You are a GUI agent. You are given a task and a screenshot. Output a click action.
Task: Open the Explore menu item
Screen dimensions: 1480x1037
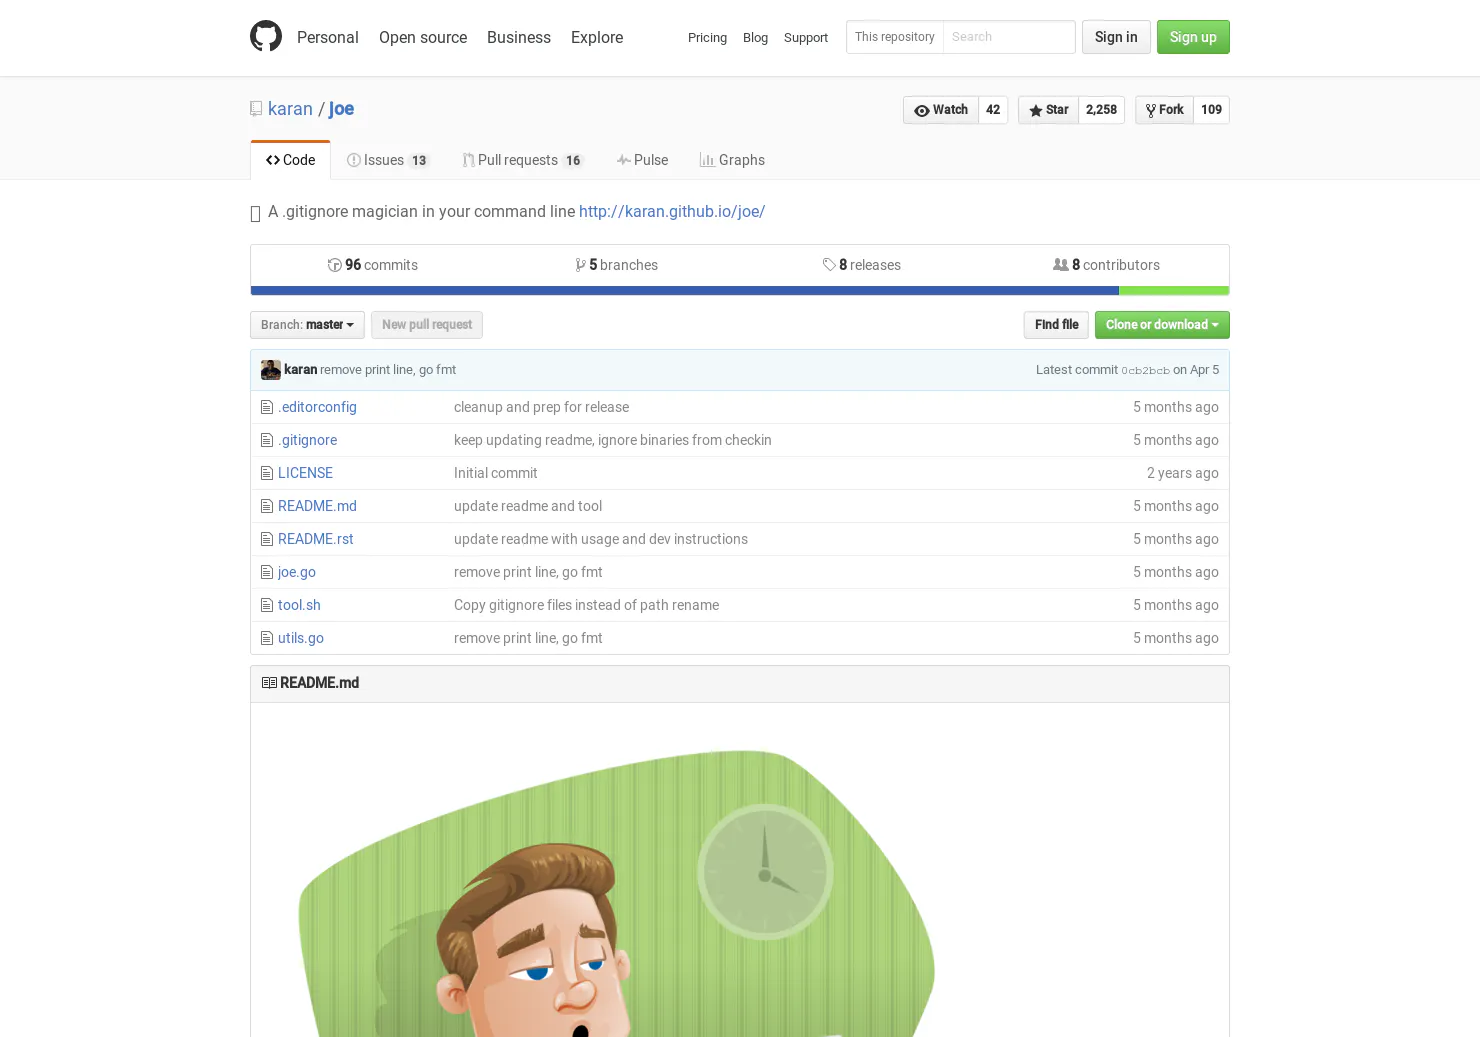(597, 37)
